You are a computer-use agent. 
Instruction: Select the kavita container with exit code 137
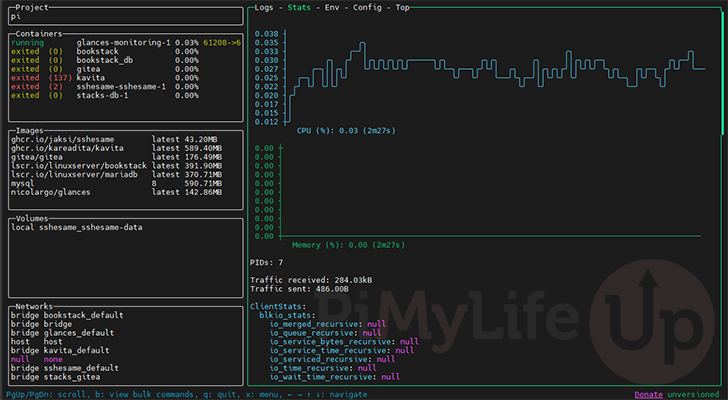(91, 78)
